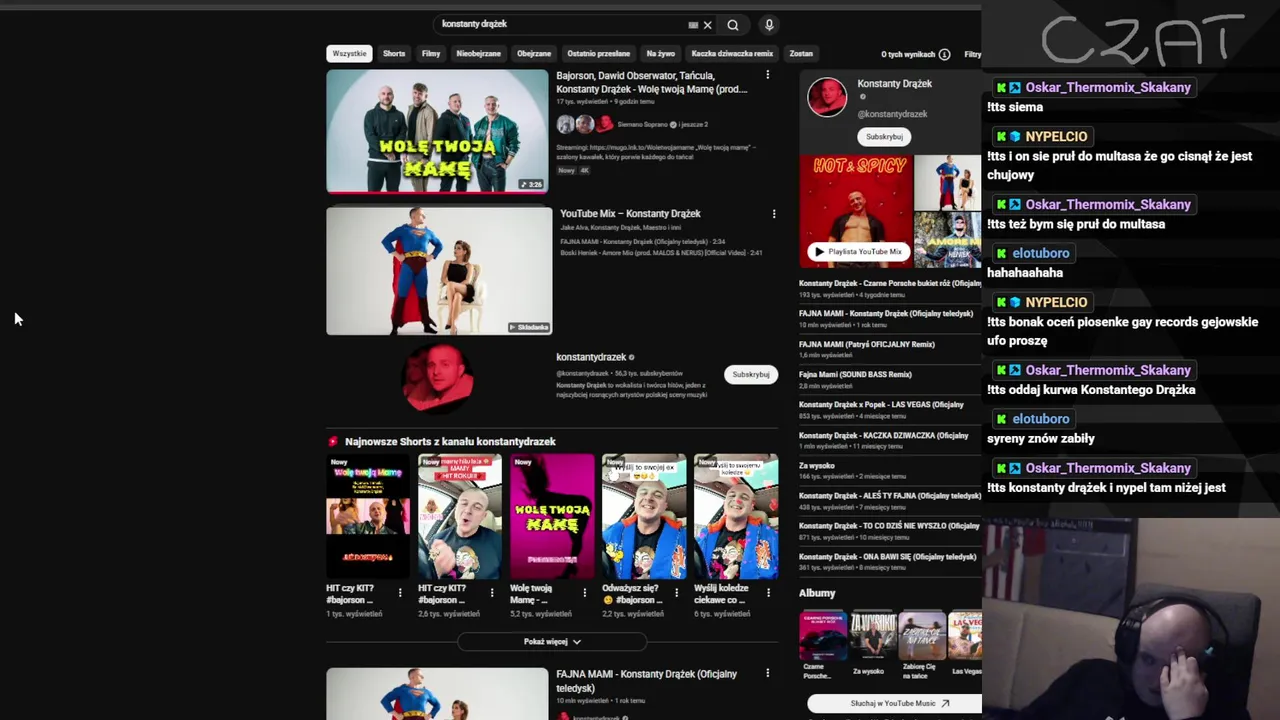Open 'Wolę twoją Mamę' video thumbnail
1280x720 pixels.
click(x=437, y=131)
